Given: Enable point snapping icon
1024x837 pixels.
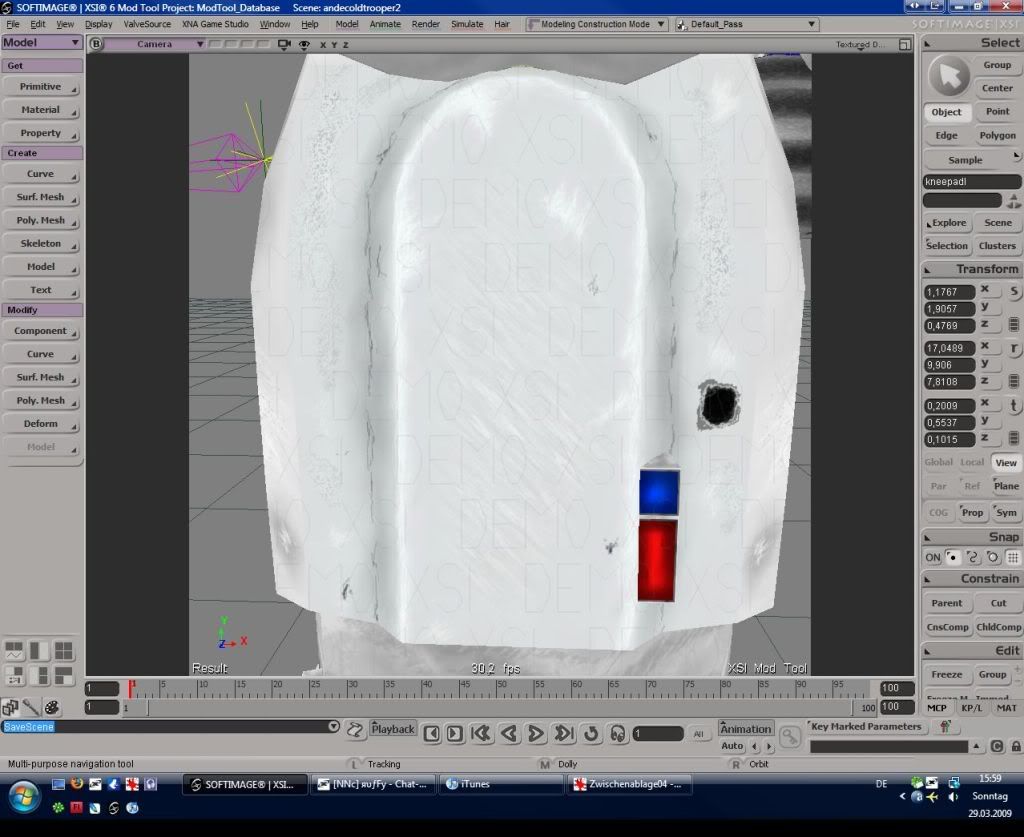Looking at the screenshot, I should [x=953, y=558].
